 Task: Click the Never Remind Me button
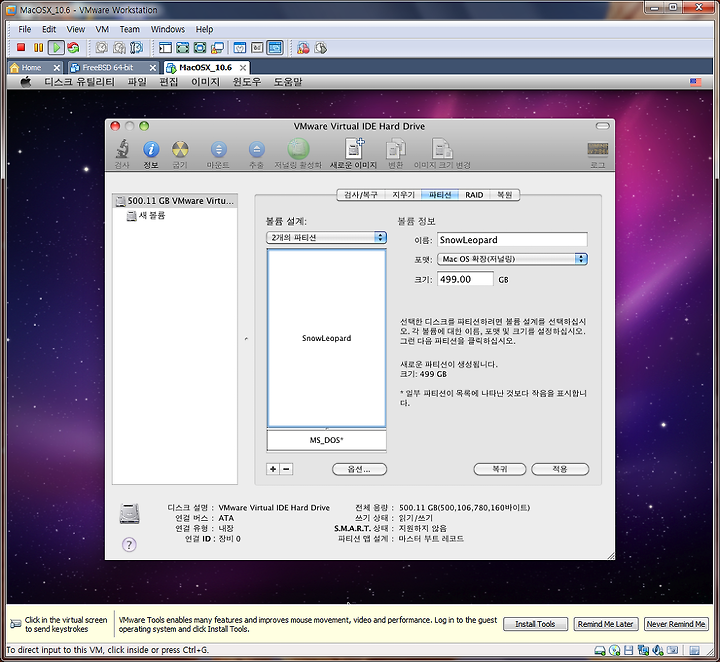[676, 624]
